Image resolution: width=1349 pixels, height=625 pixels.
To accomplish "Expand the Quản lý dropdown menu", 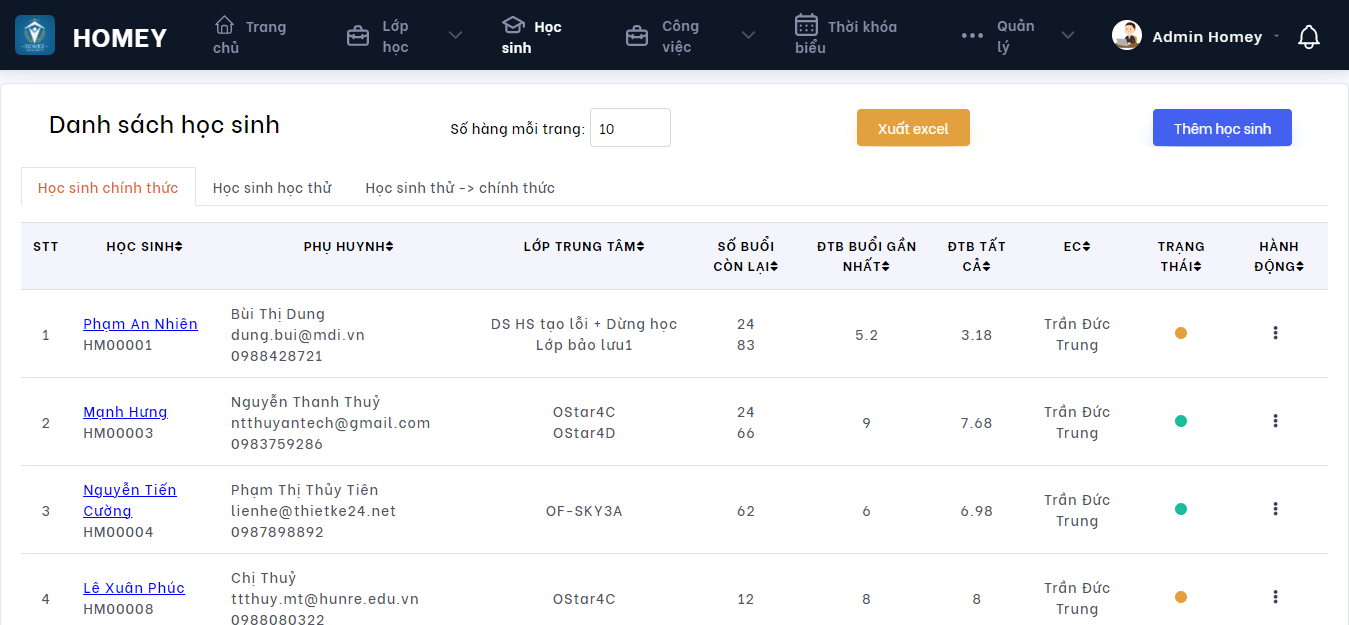I will [1068, 36].
